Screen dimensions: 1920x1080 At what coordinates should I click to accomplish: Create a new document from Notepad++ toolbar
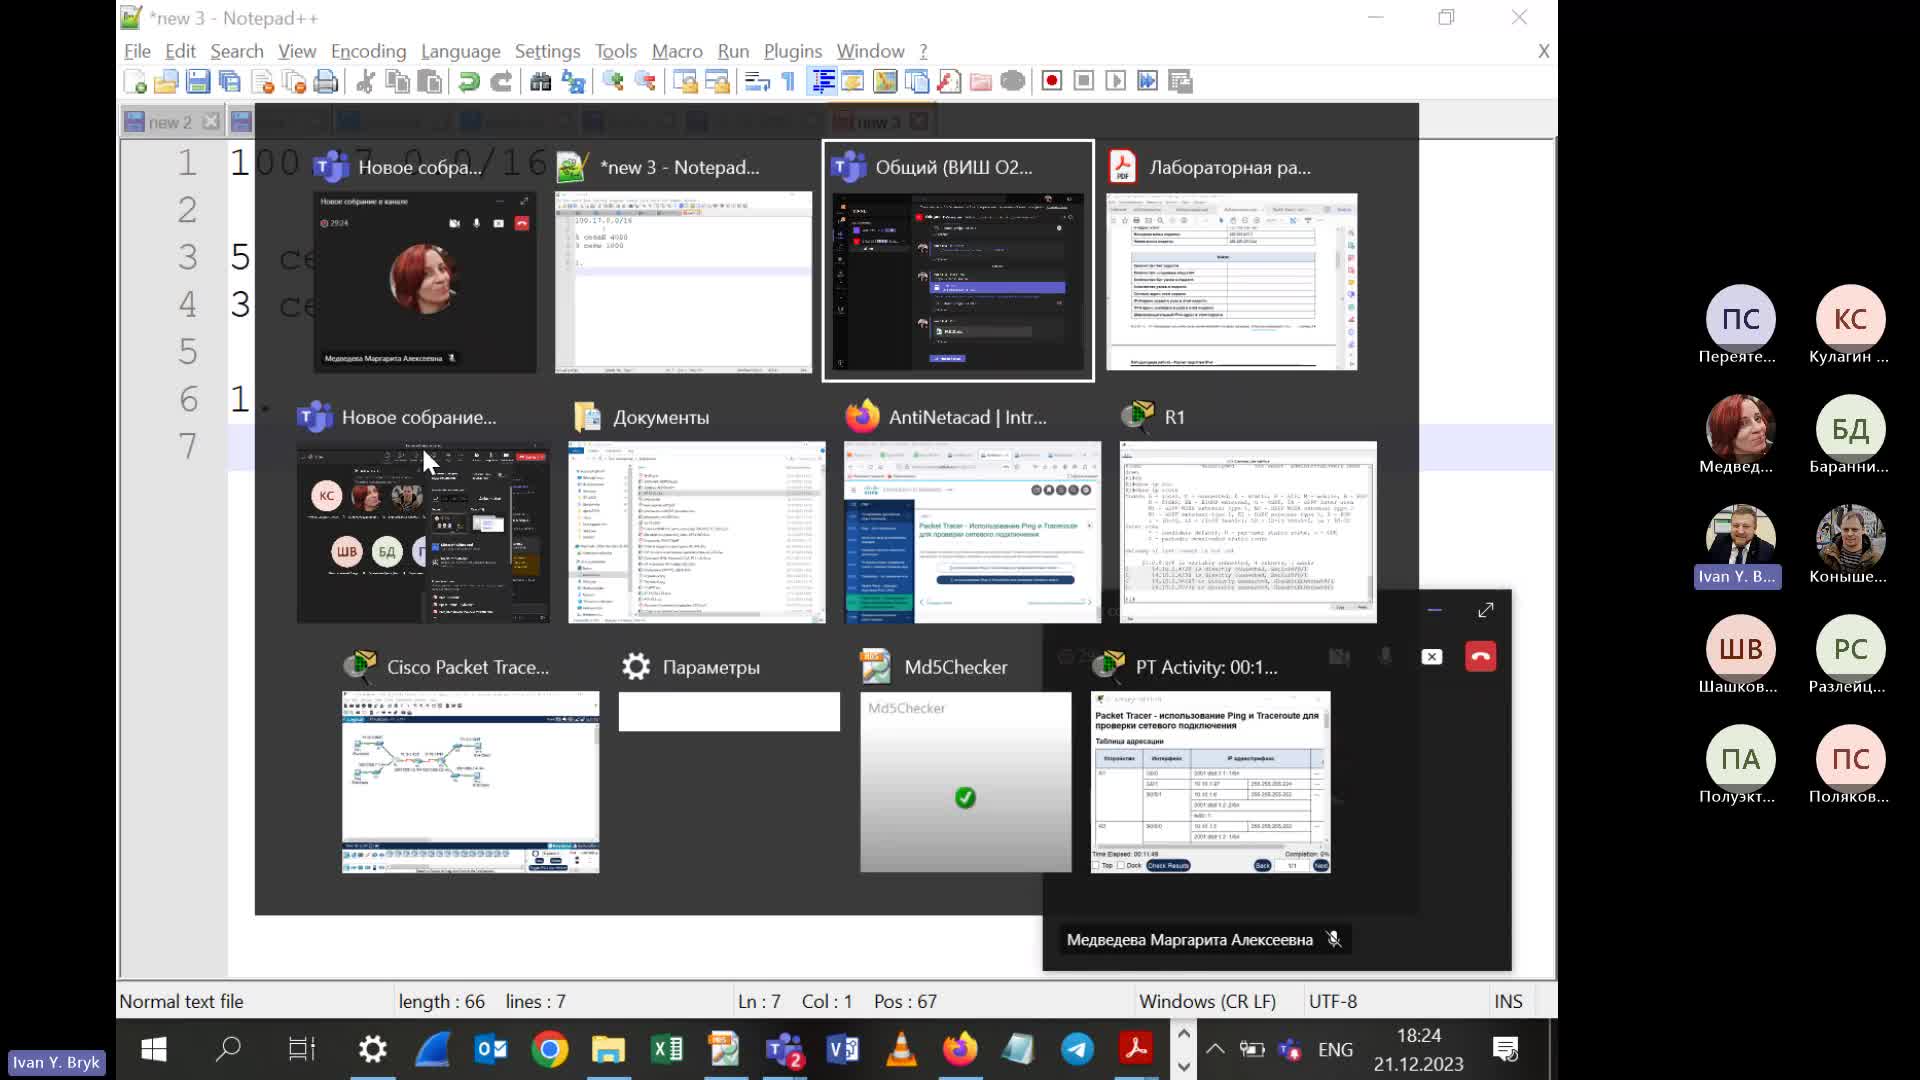click(x=135, y=82)
